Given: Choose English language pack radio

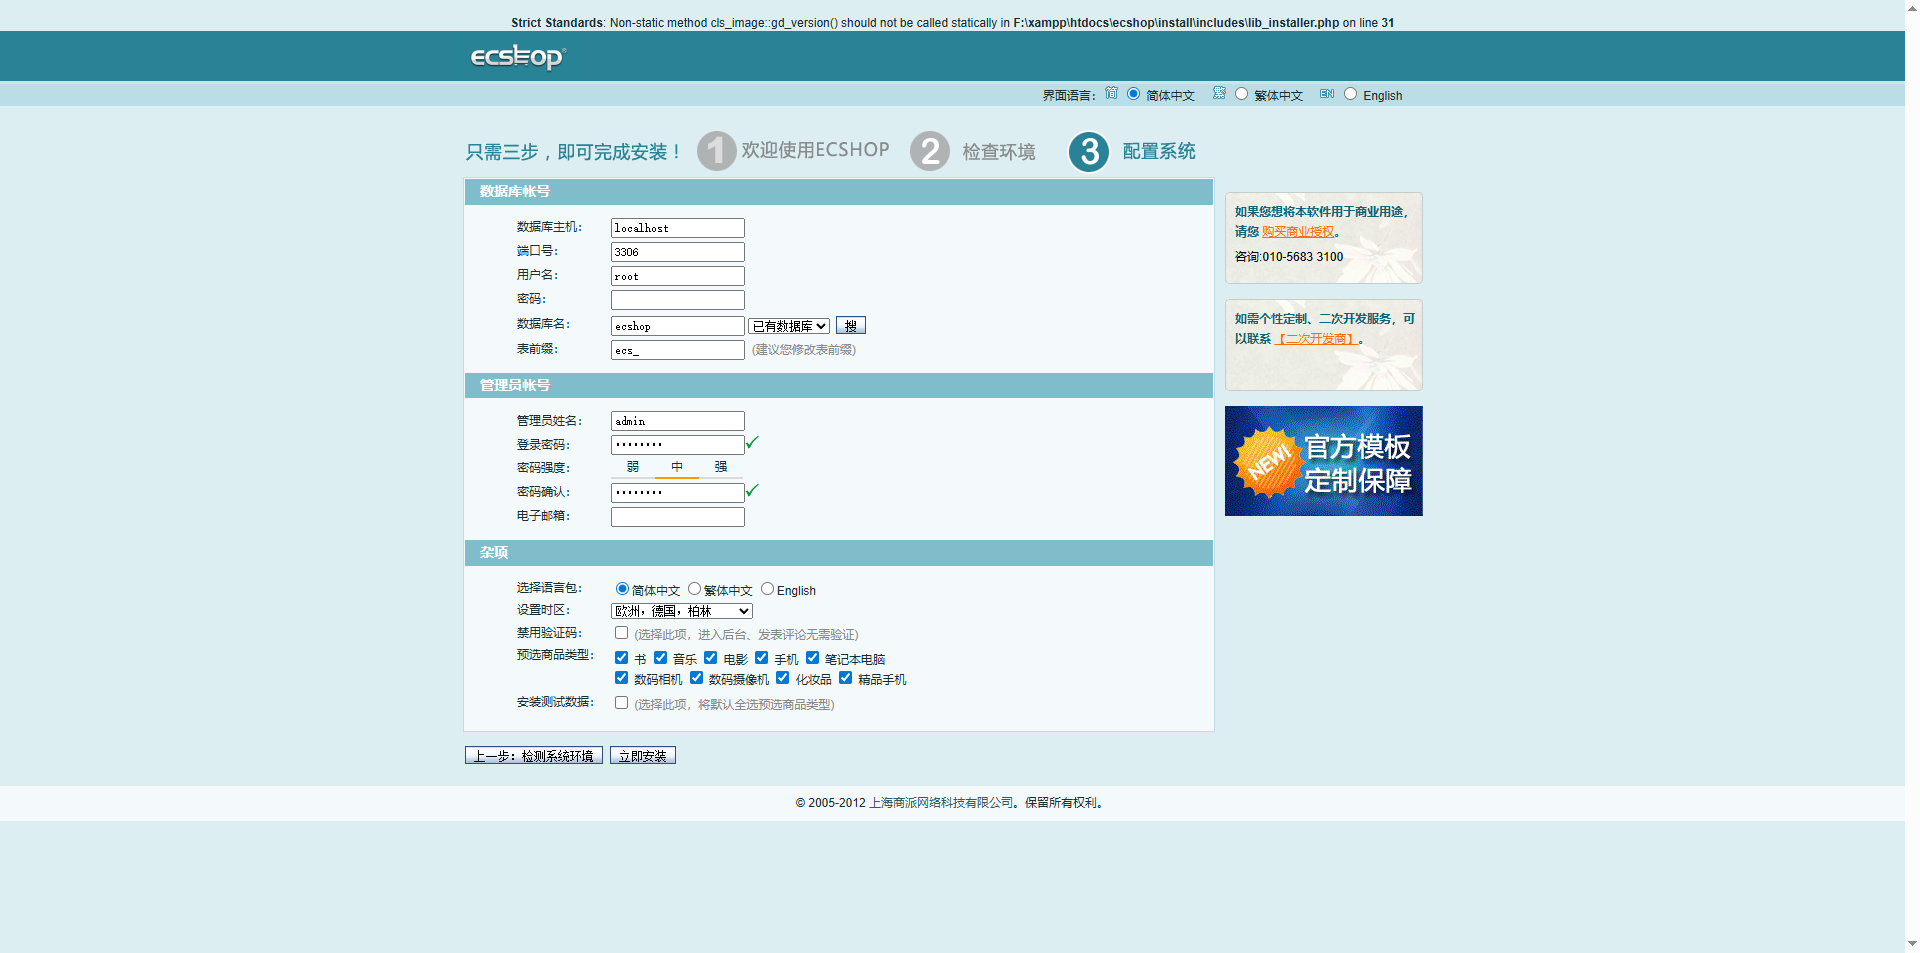Looking at the screenshot, I should point(767,589).
